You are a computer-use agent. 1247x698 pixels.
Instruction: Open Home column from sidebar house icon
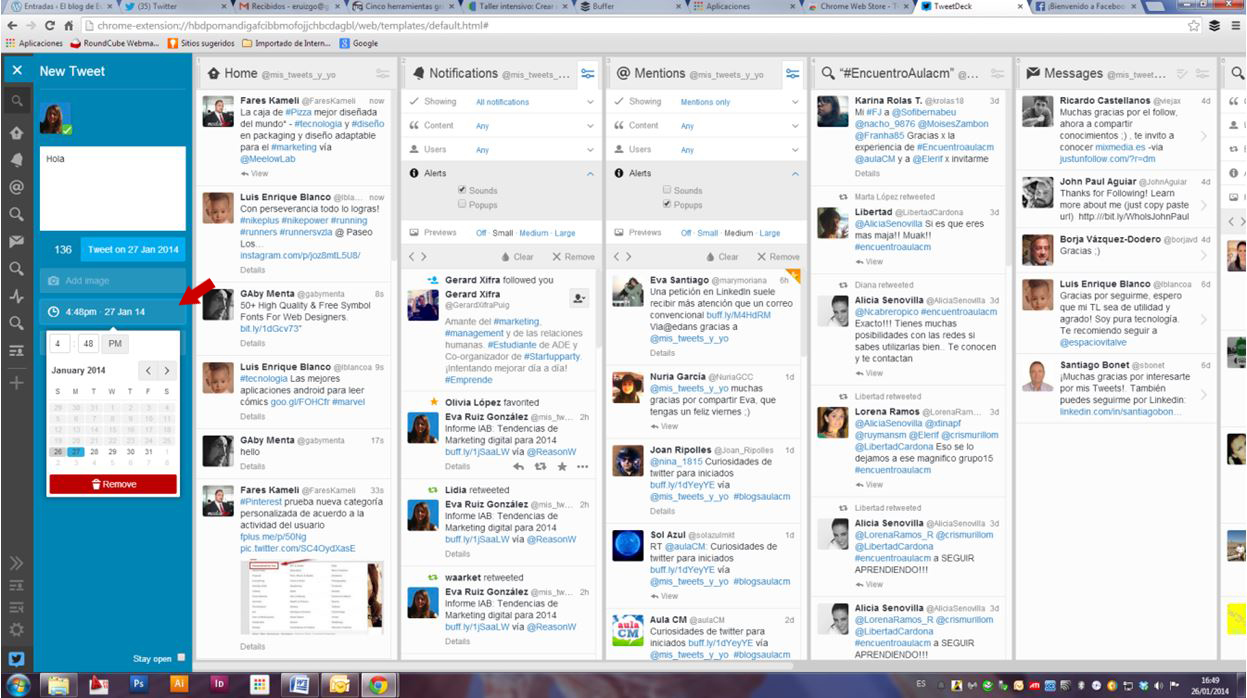coord(17,133)
